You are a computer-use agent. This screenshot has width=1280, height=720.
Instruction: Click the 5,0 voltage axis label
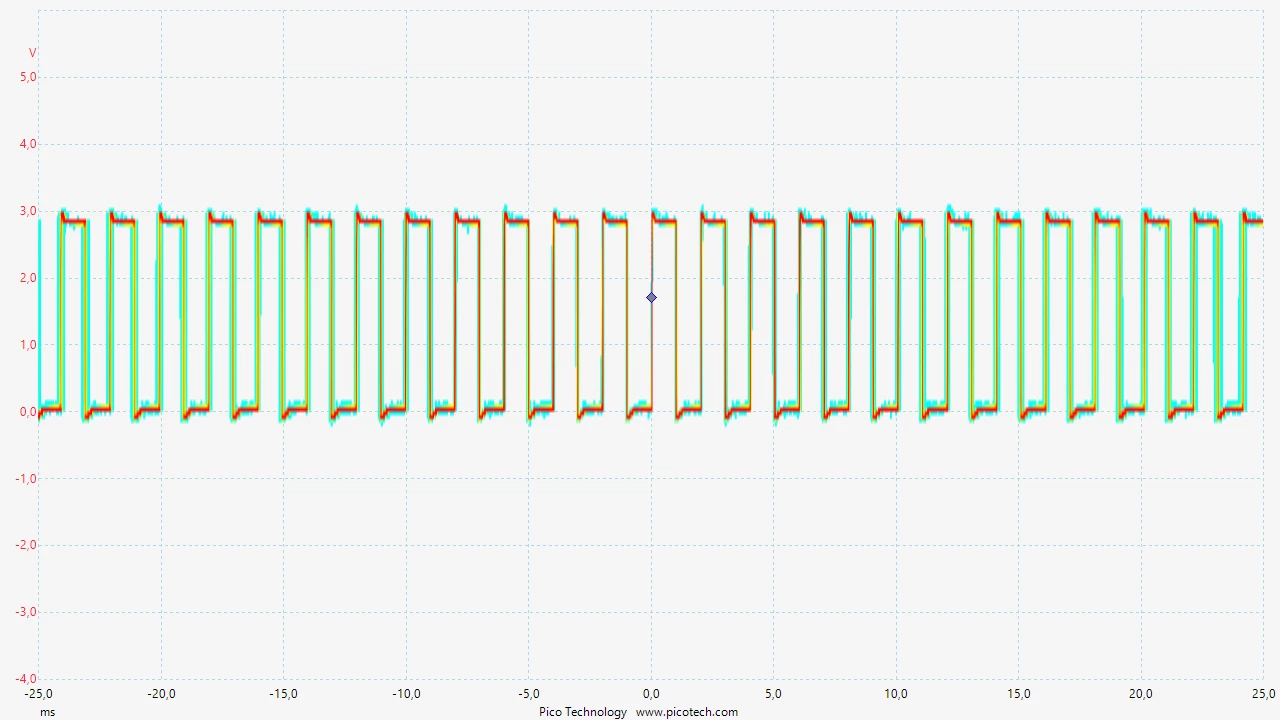point(28,77)
